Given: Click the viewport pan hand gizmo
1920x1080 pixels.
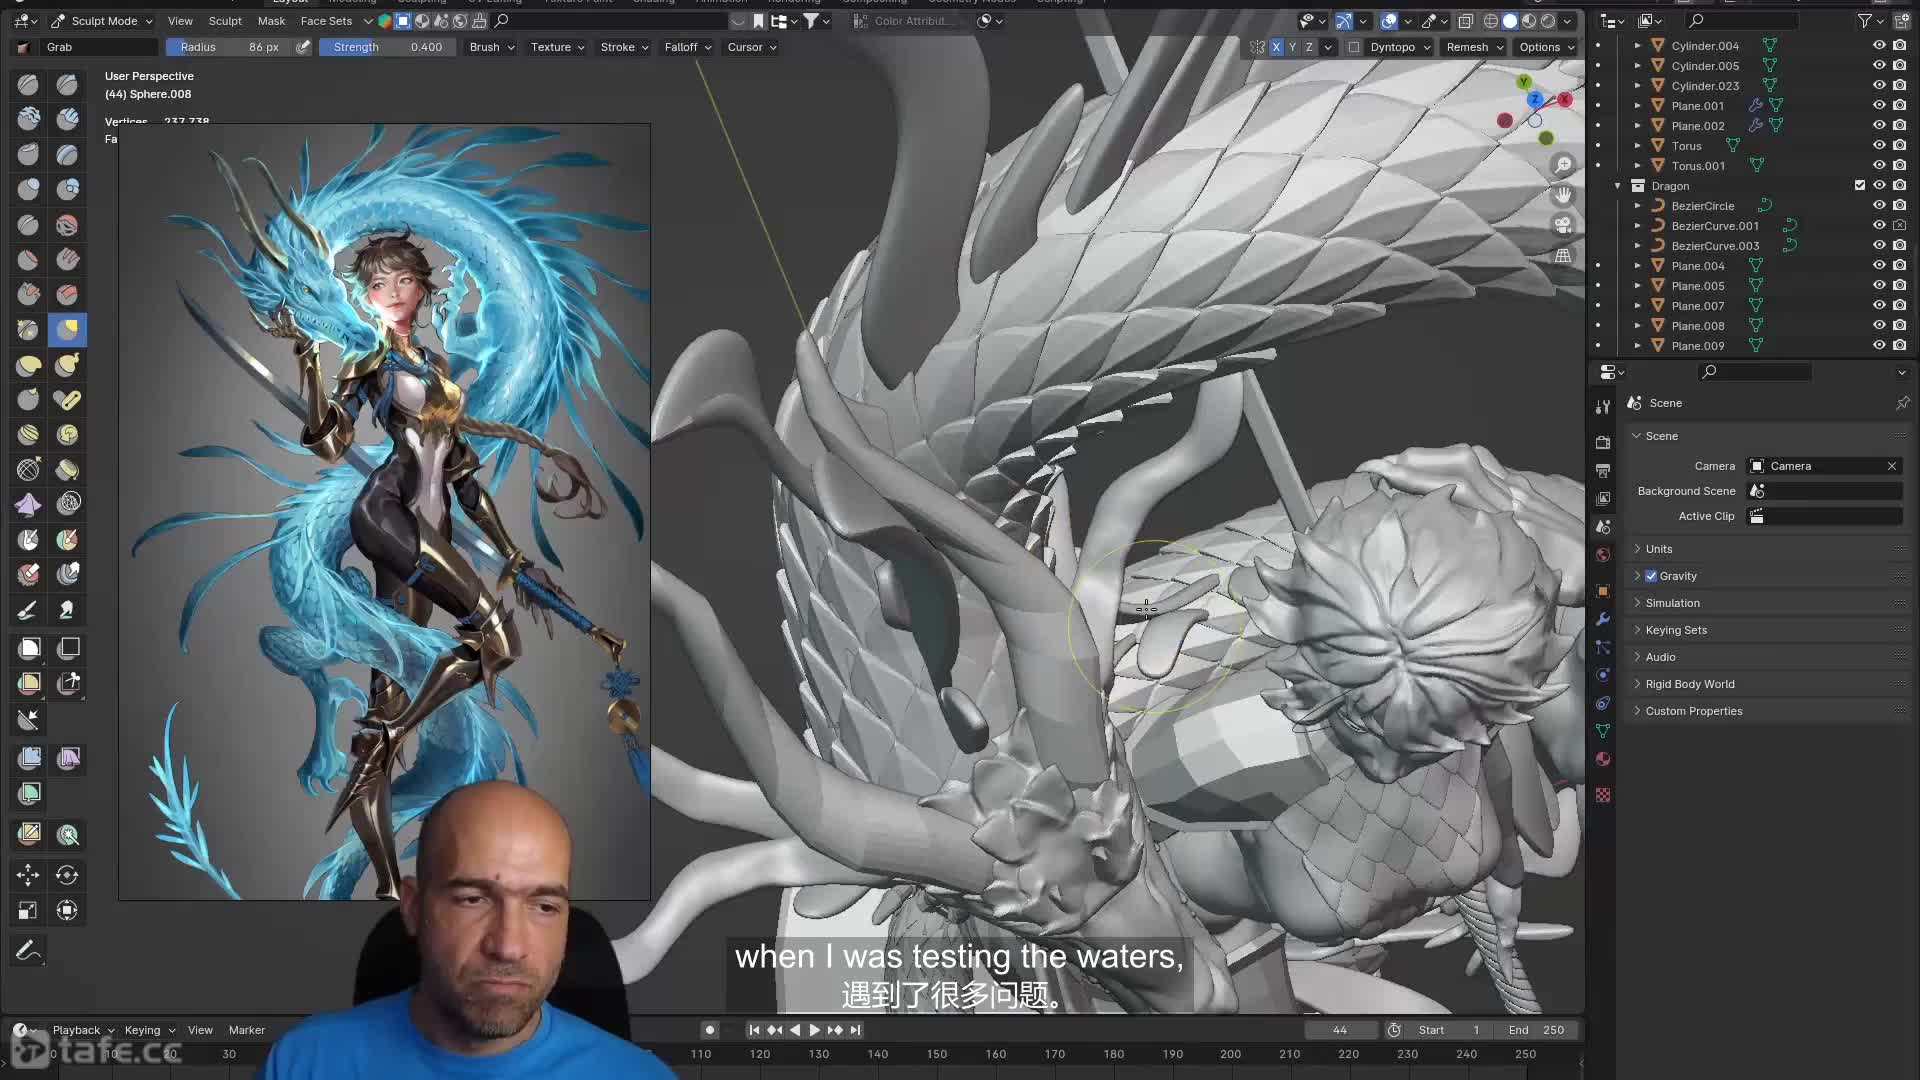Looking at the screenshot, I should [x=1562, y=195].
